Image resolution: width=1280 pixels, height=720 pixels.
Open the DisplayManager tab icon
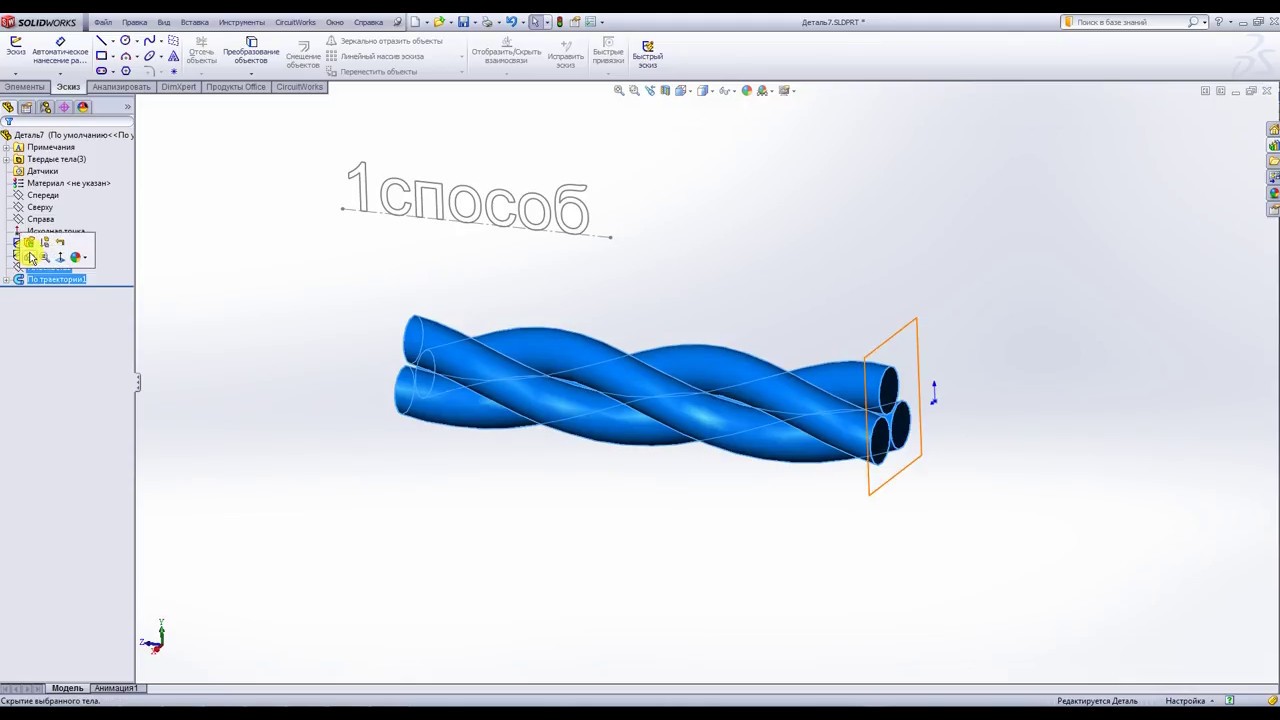pos(83,107)
